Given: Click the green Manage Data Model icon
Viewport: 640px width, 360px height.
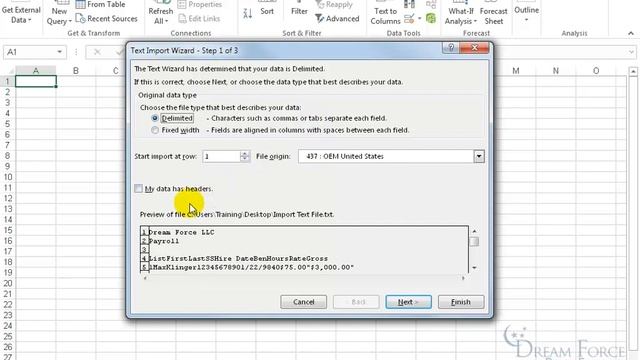Looking at the screenshot, I should pos(431,18).
